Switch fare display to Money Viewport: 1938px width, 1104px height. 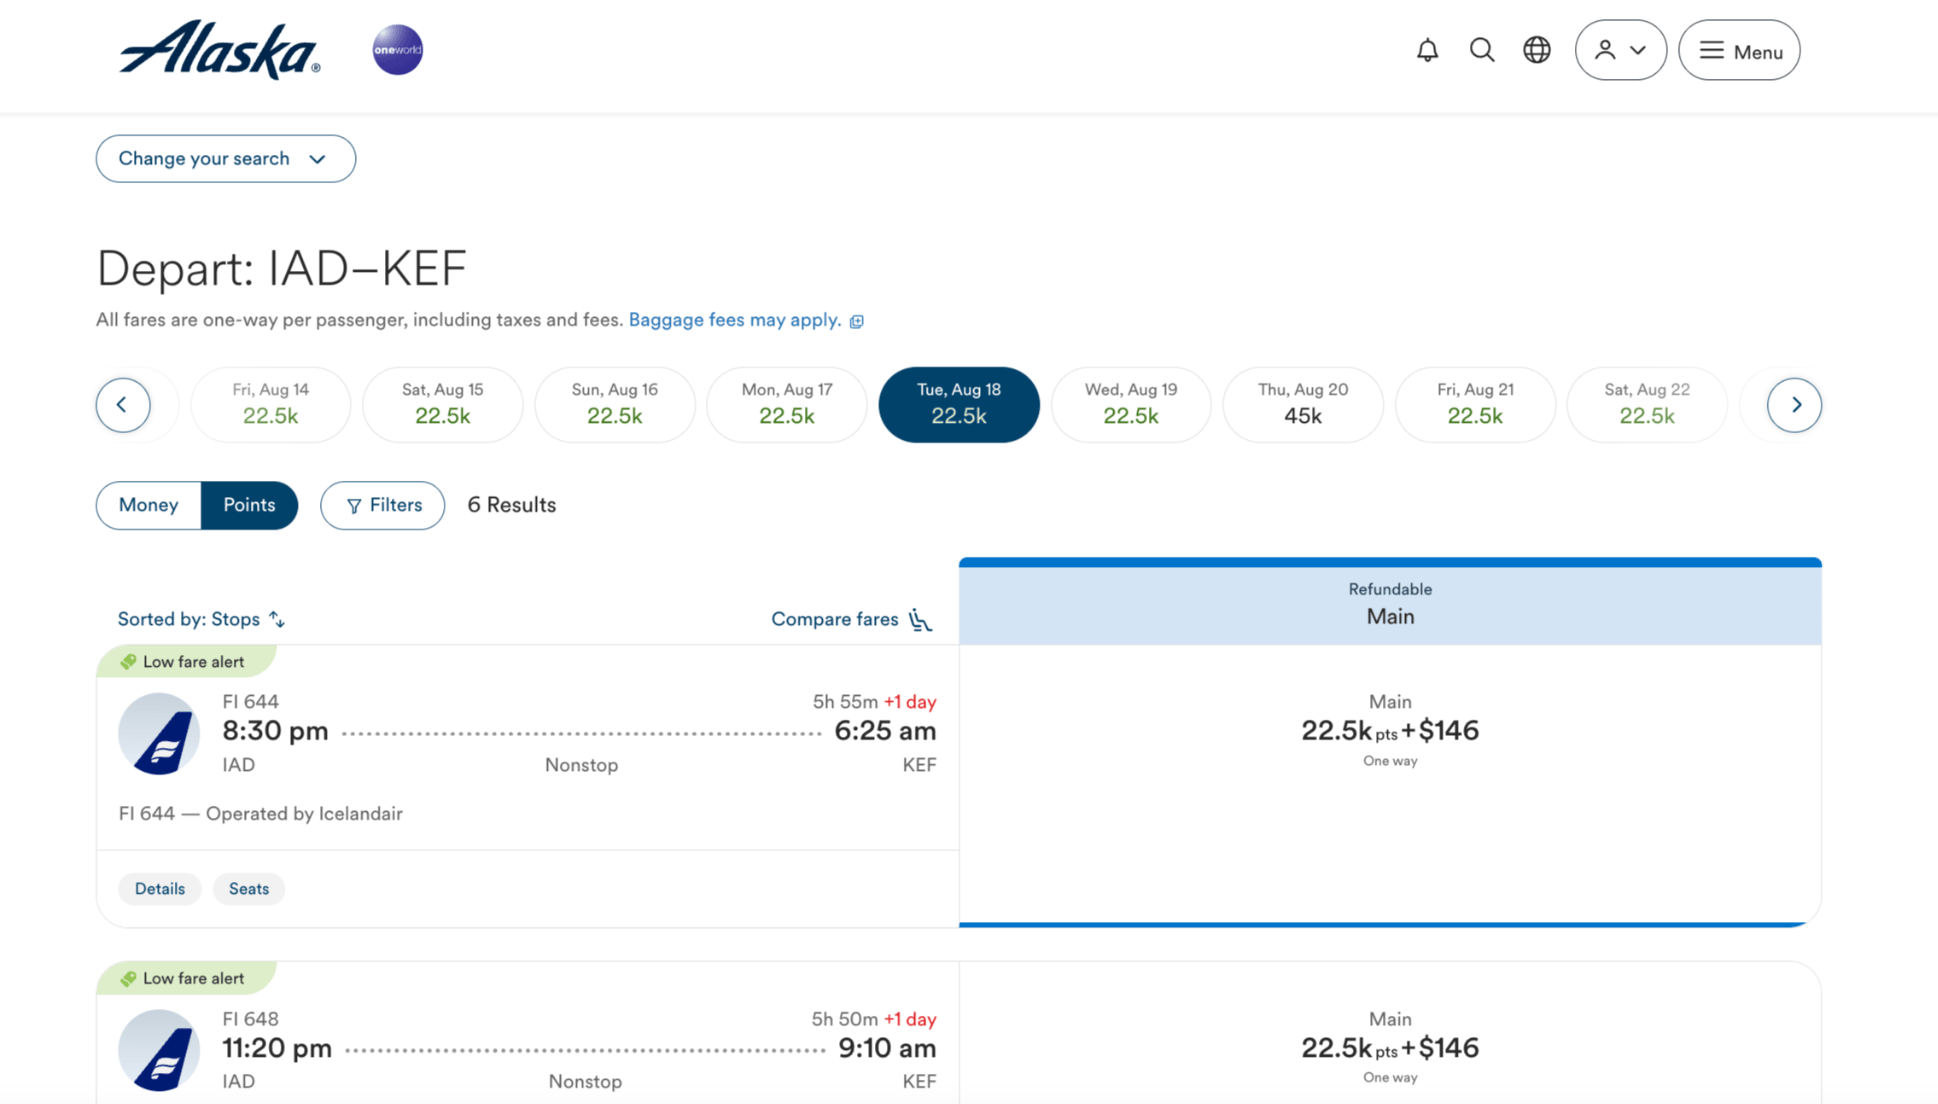click(148, 505)
